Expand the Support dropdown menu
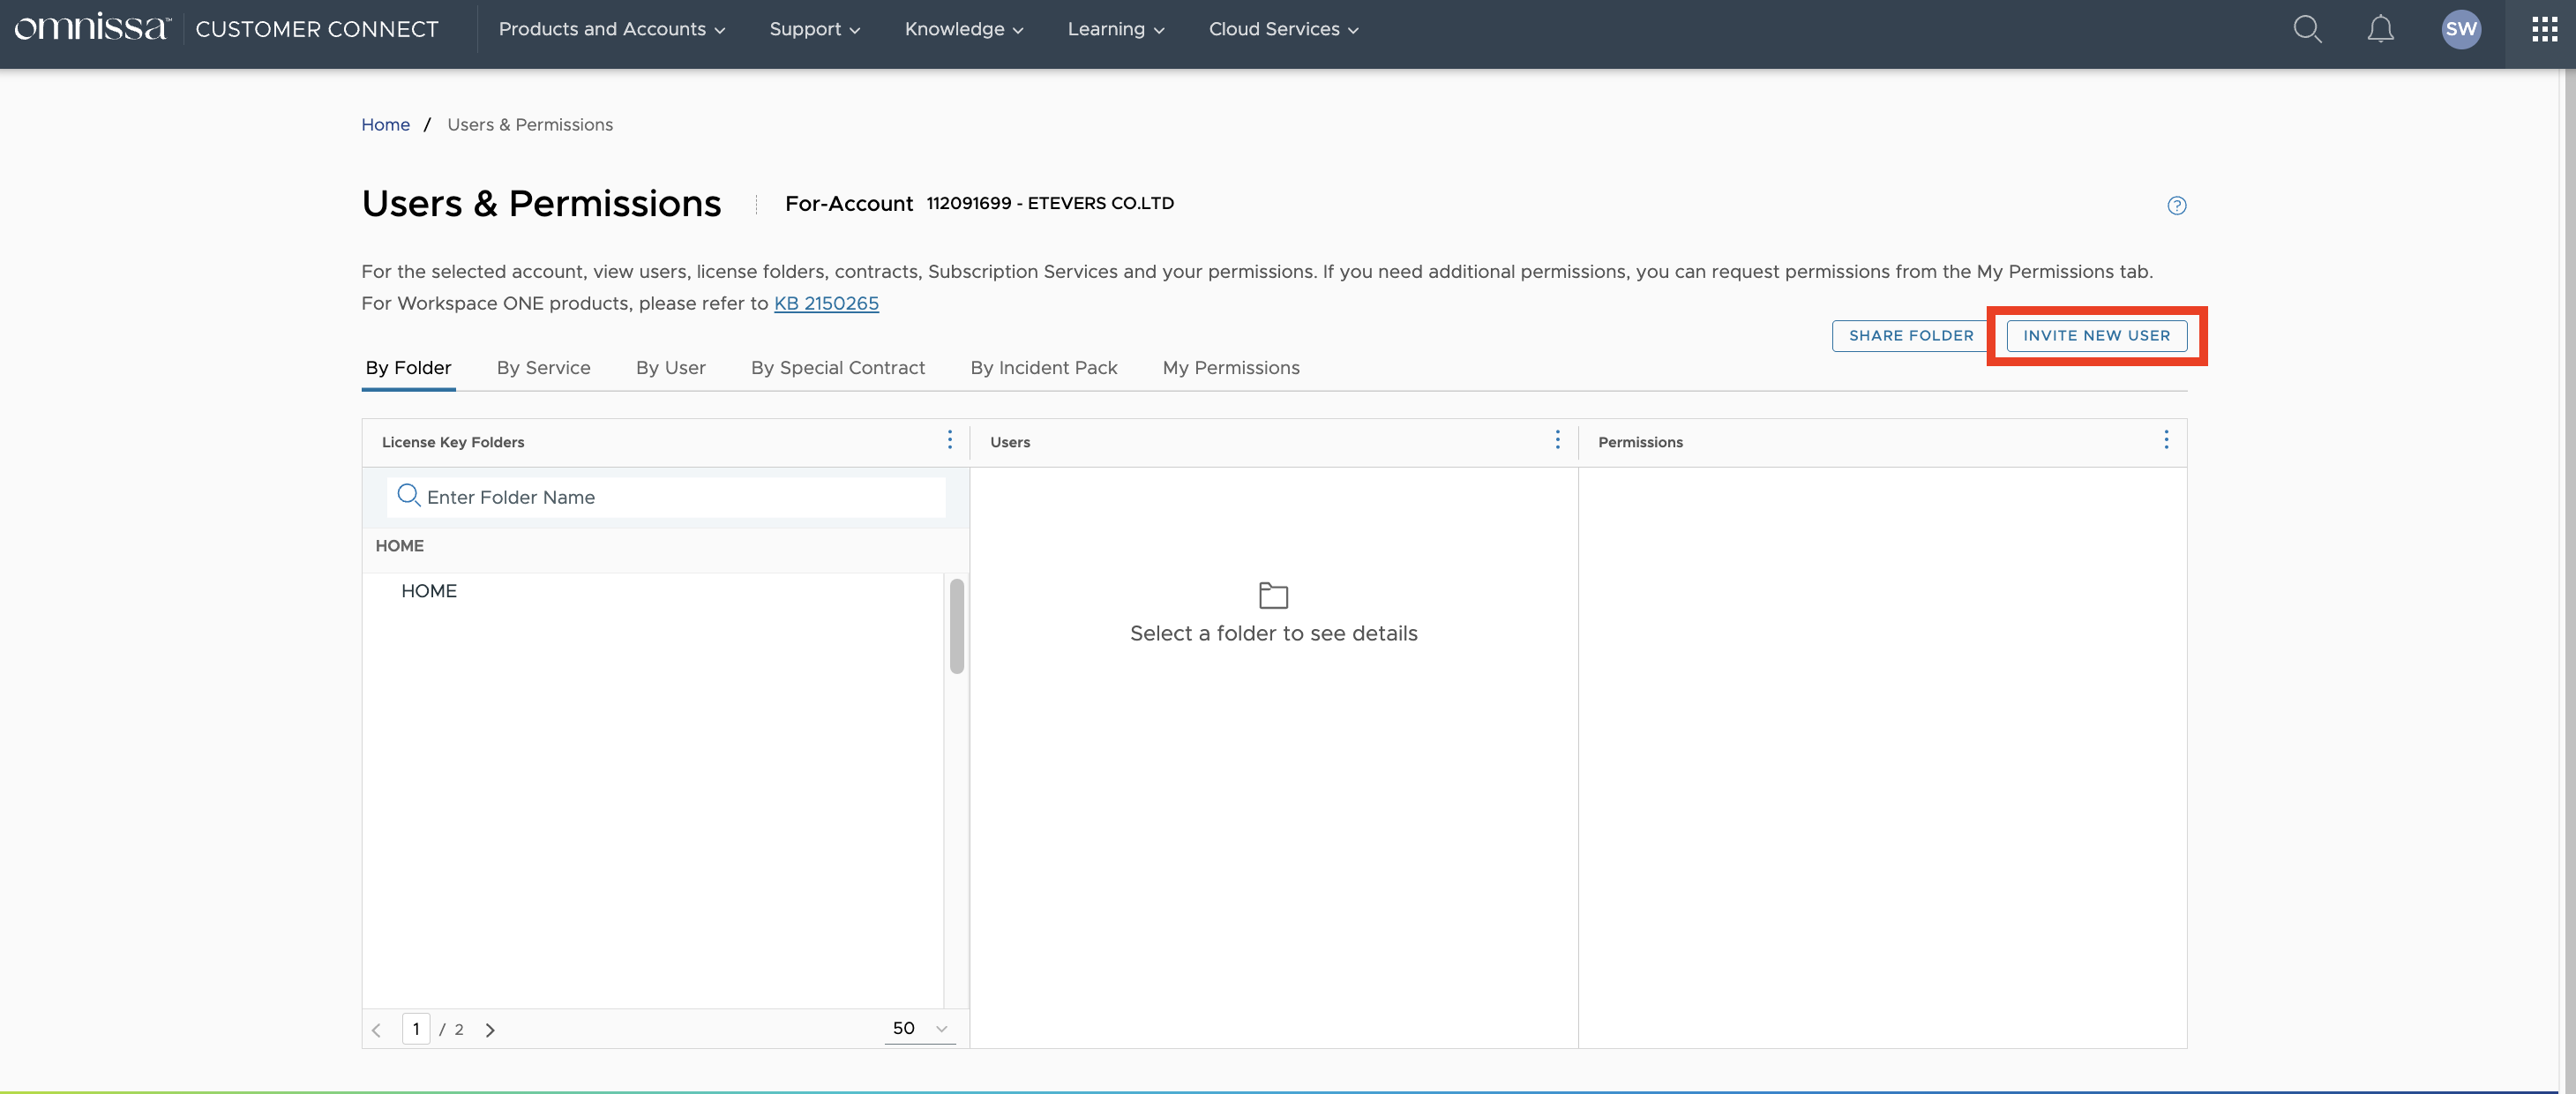Screen dimensions: 2576x1094 coord(814,29)
